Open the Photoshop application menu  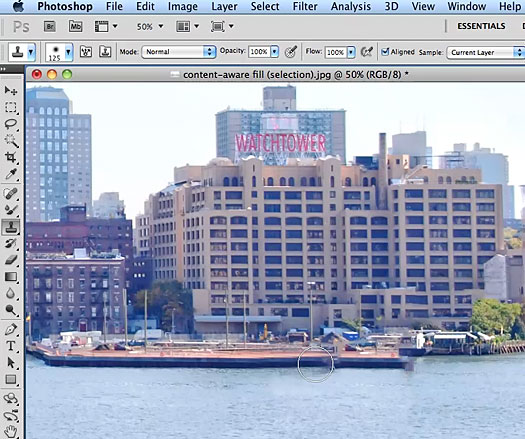tap(65, 6)
